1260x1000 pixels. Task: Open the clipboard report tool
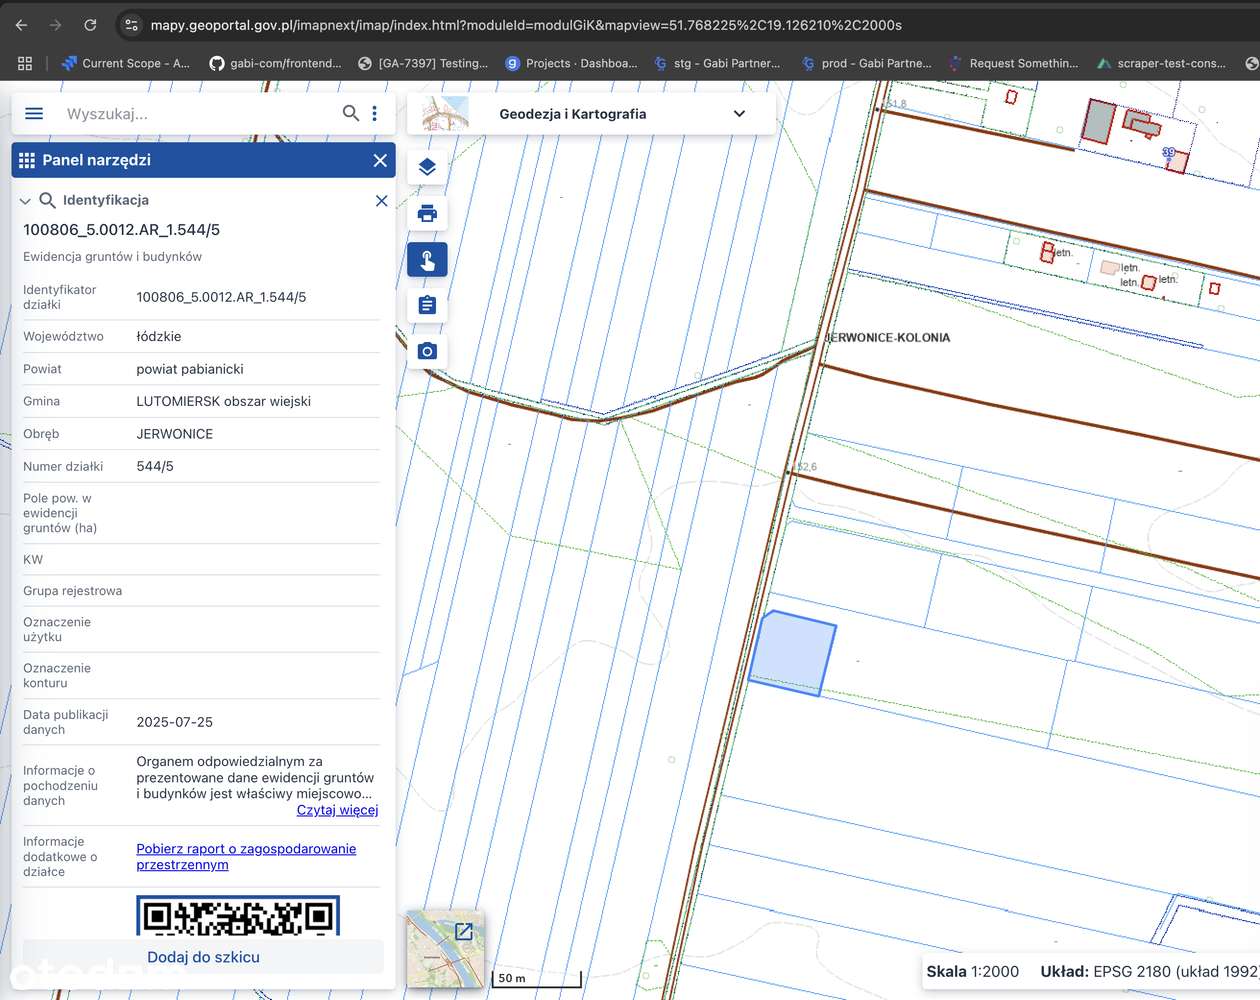[x=427, y=305]
